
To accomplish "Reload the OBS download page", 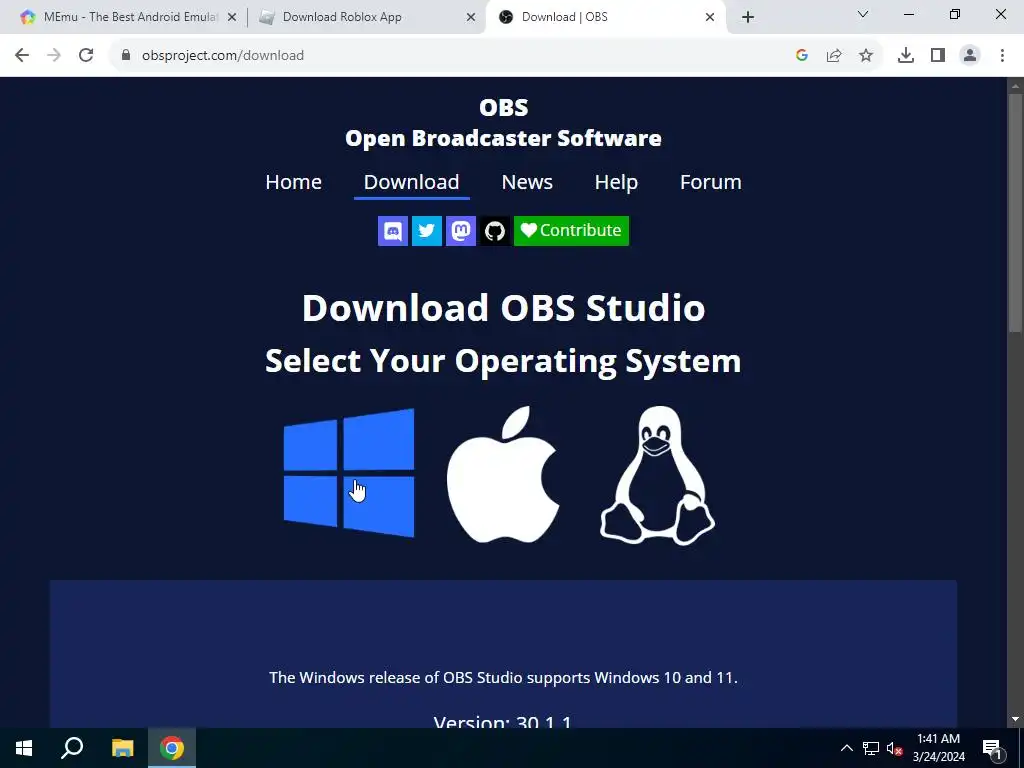I will click(86, 56).
